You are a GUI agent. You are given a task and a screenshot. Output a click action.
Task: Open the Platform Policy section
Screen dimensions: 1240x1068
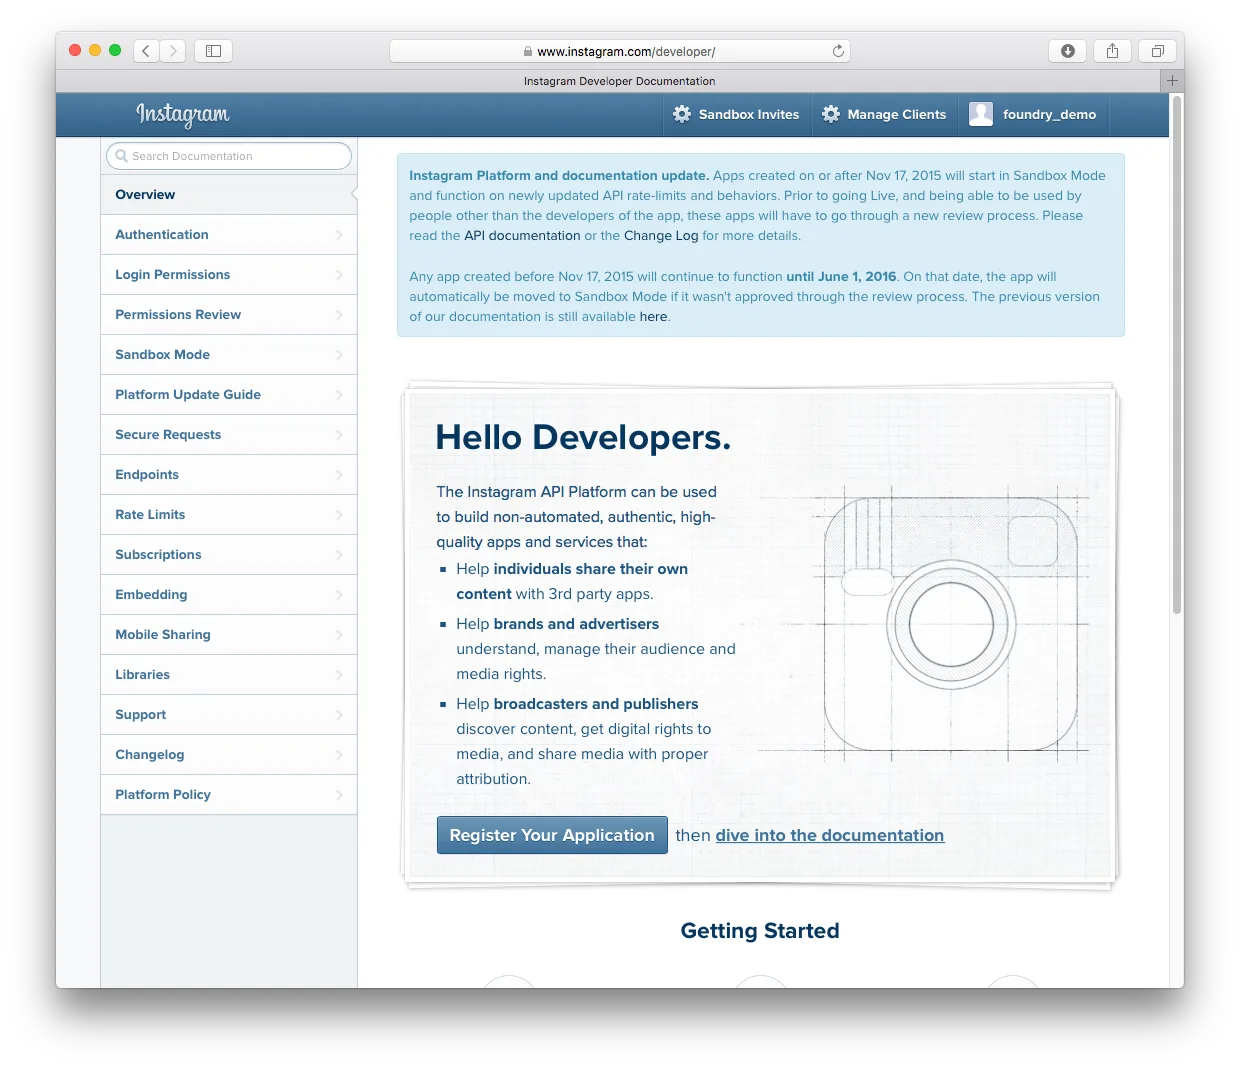click(x=229, y=795)
